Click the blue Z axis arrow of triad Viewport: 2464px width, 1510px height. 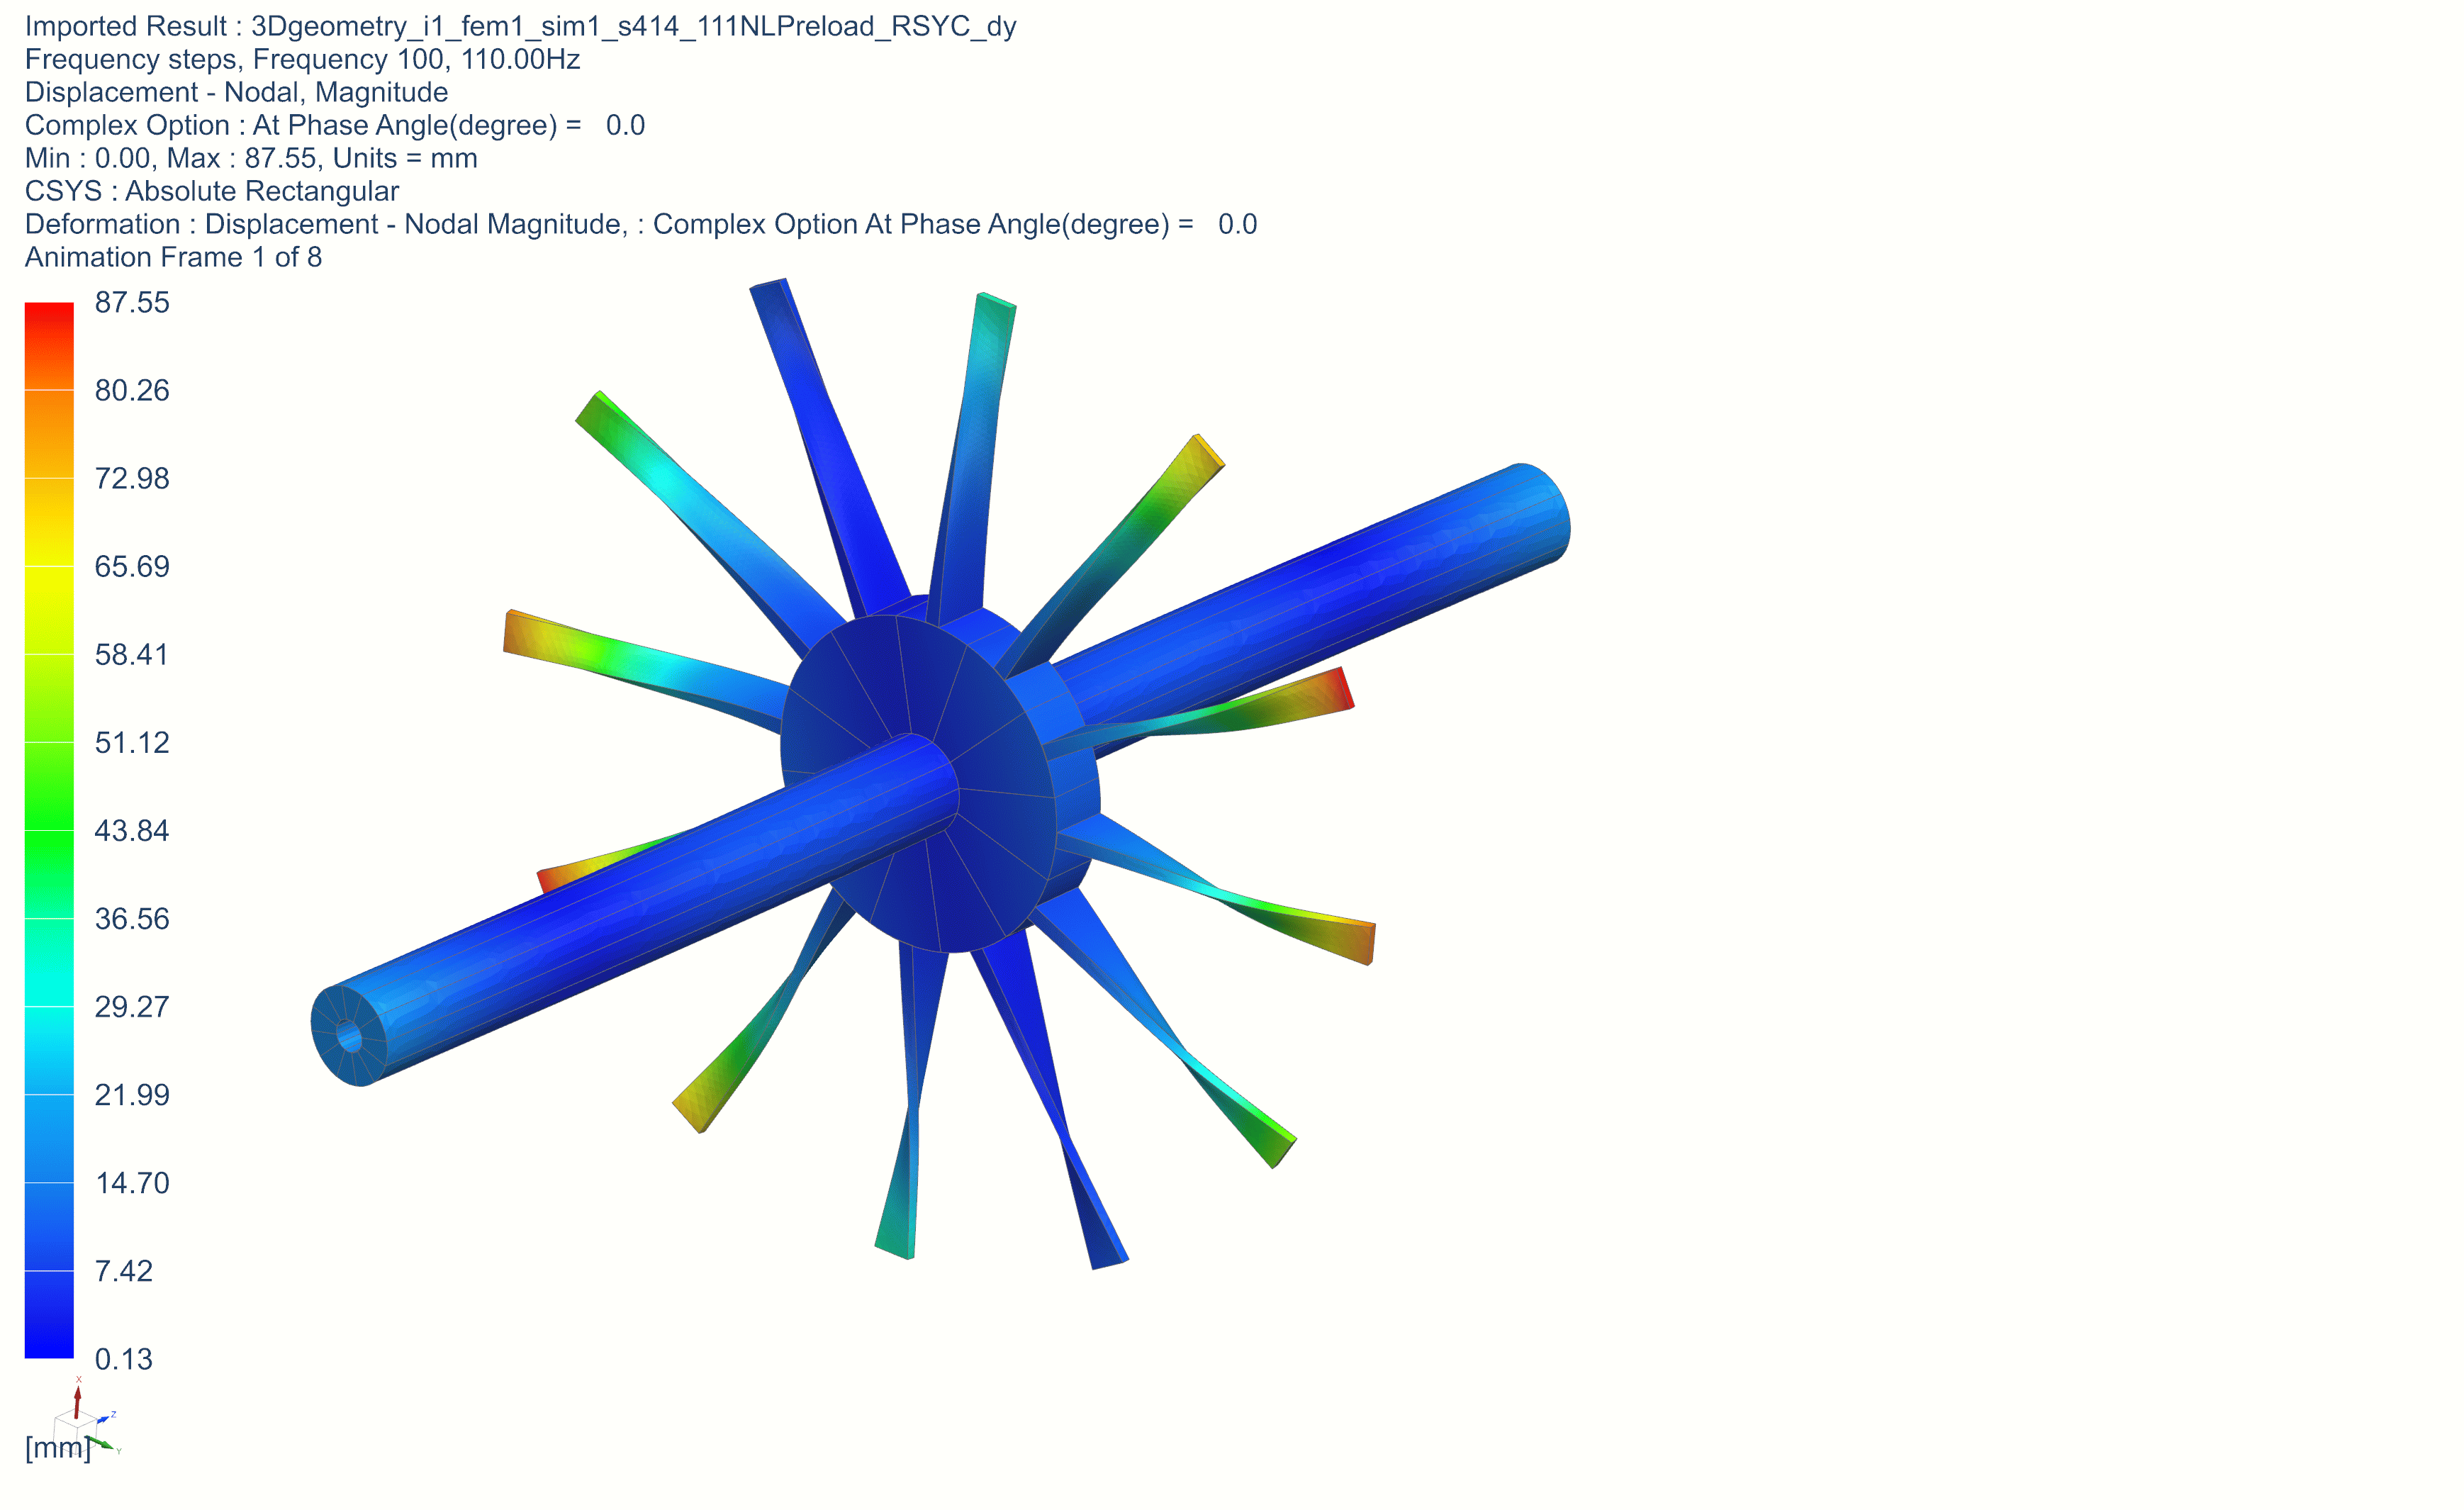click(x=103, y=1419)
